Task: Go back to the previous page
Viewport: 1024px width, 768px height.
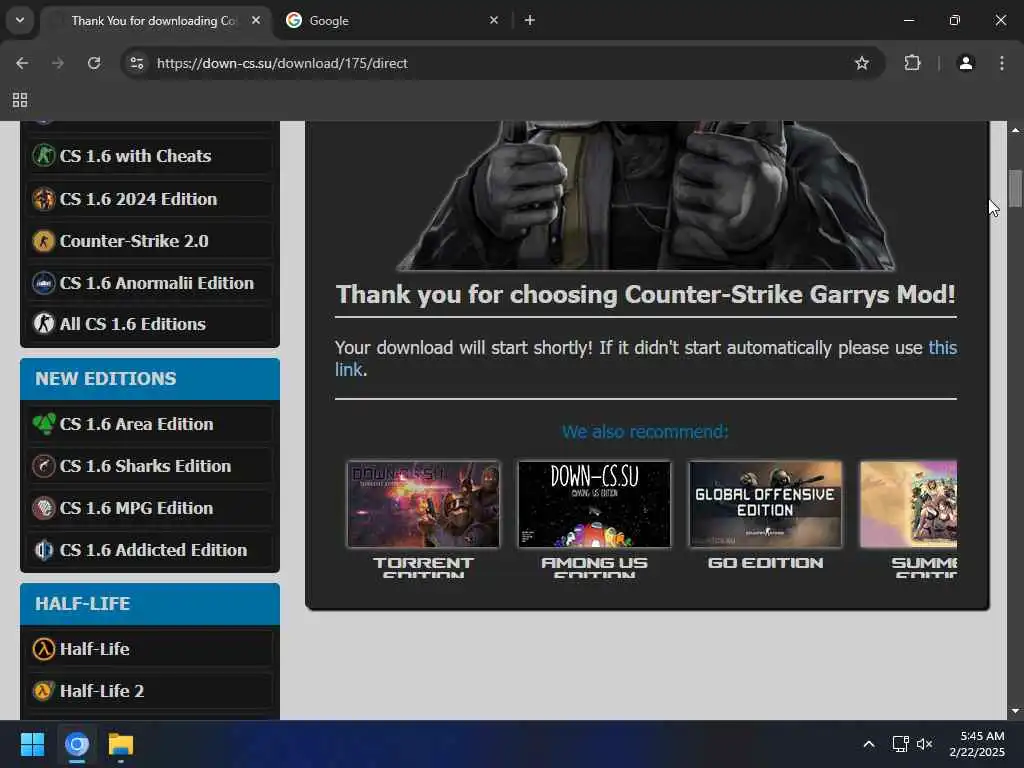Action: (22, 63)
